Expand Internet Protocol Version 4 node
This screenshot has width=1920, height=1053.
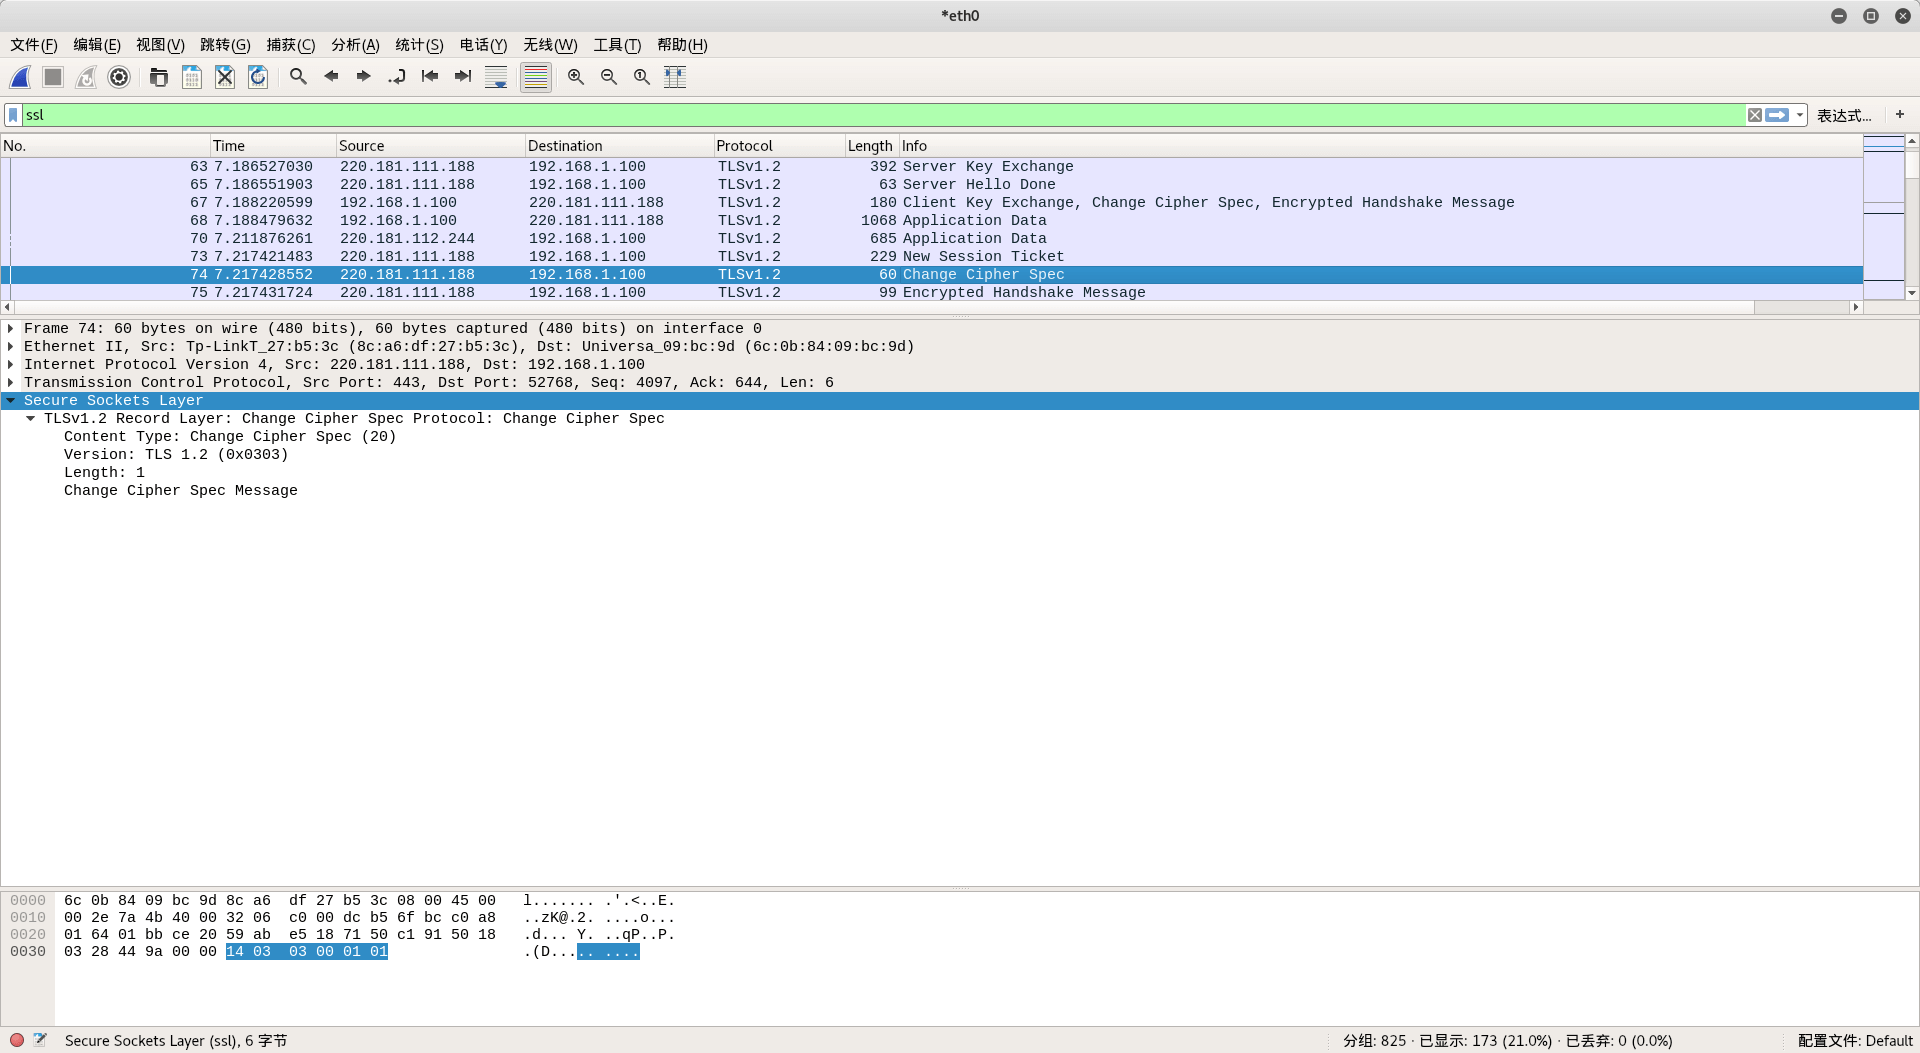(11, 365)
